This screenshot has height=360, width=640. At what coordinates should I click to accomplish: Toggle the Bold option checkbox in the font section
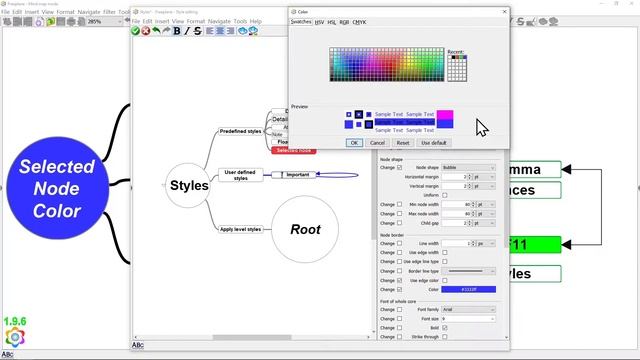tap(445, 328)
